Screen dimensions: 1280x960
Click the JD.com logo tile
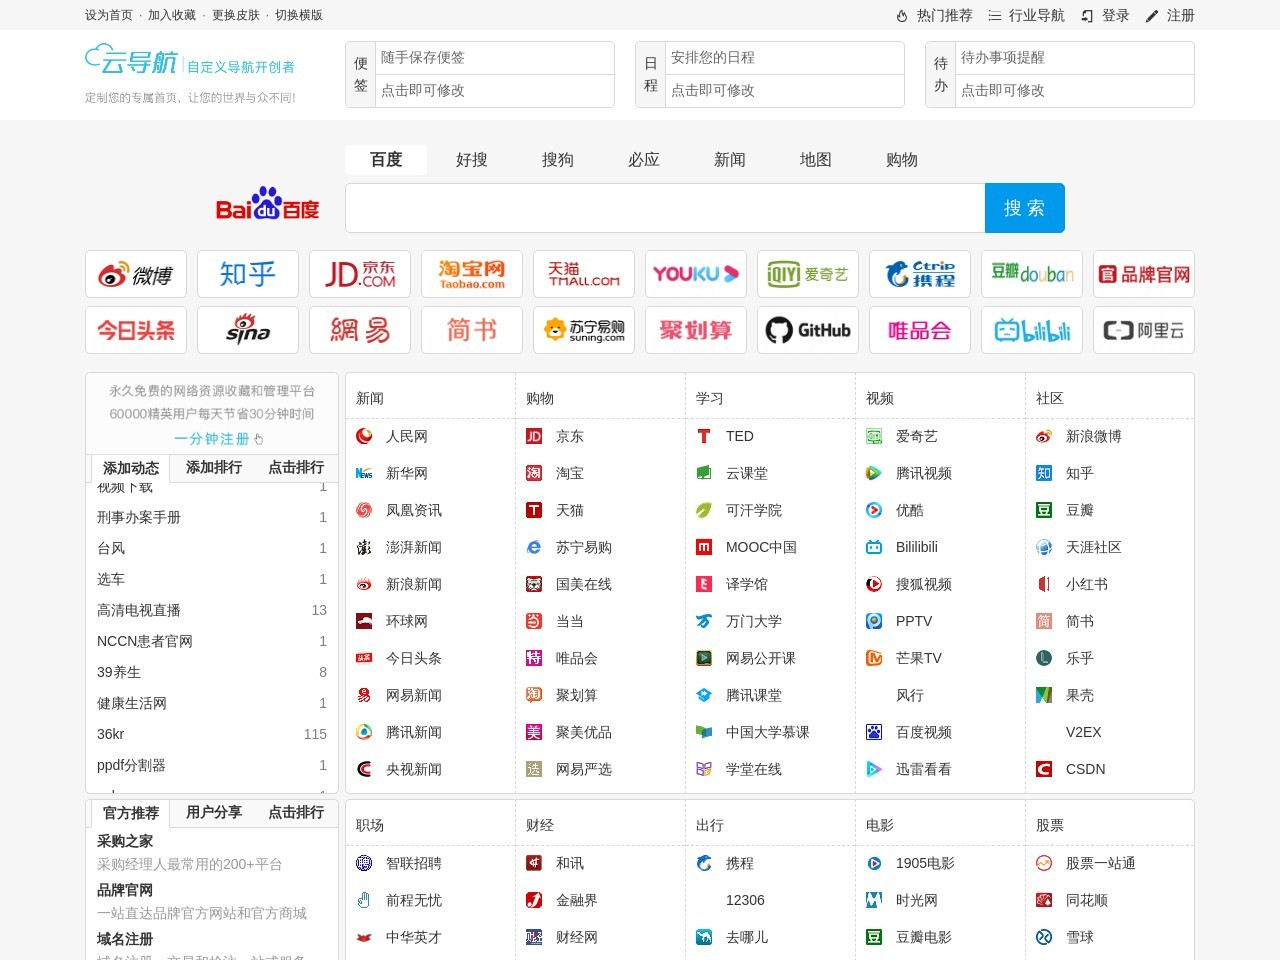[360, 274]
